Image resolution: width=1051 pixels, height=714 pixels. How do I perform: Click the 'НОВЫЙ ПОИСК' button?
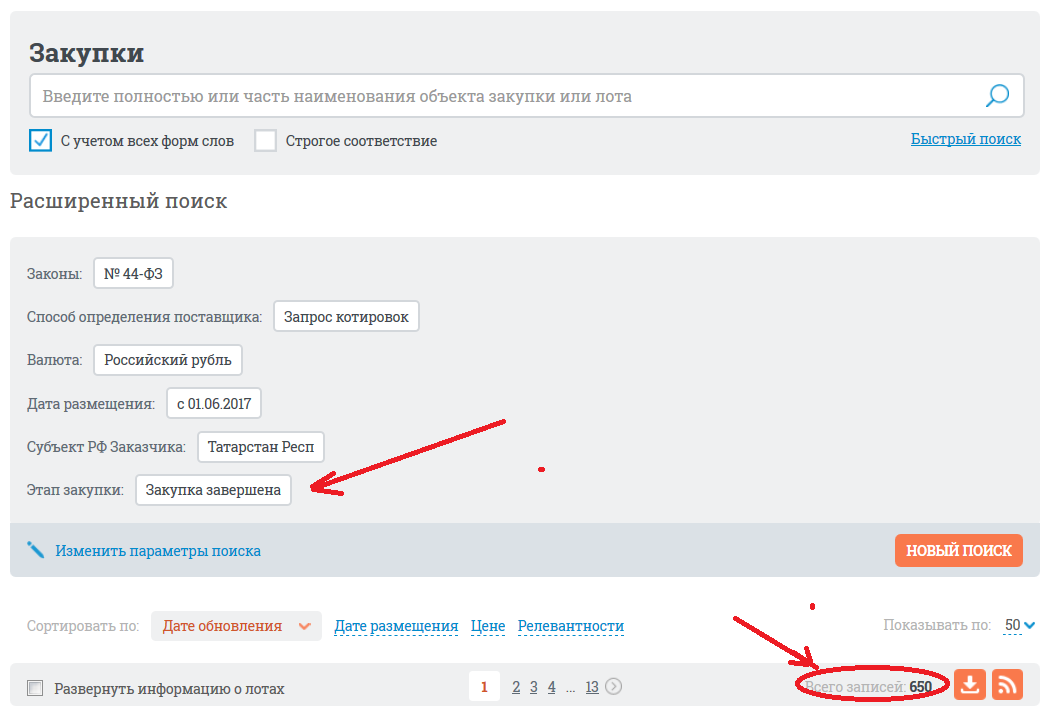[958, 550]
